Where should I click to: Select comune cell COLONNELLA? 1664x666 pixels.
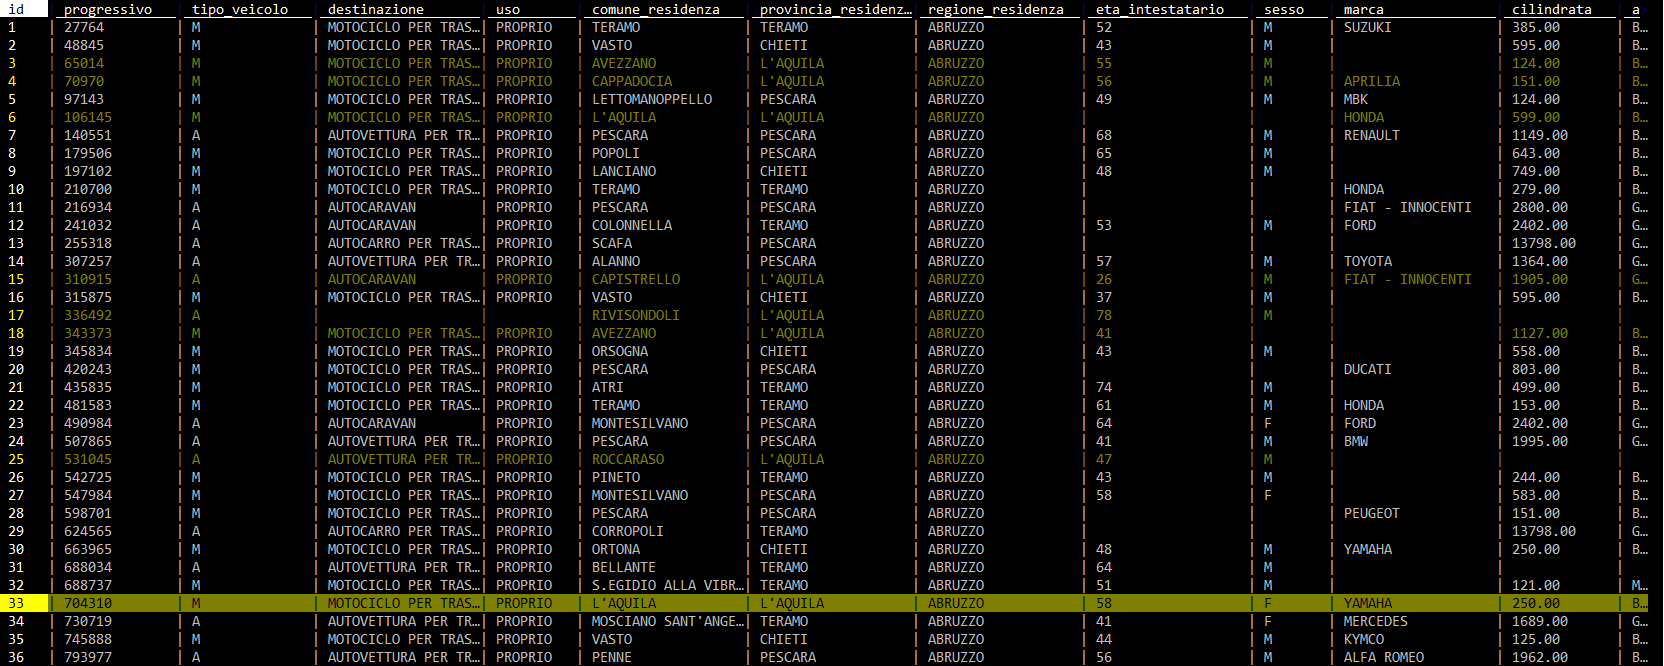click(x=632, y=225)
